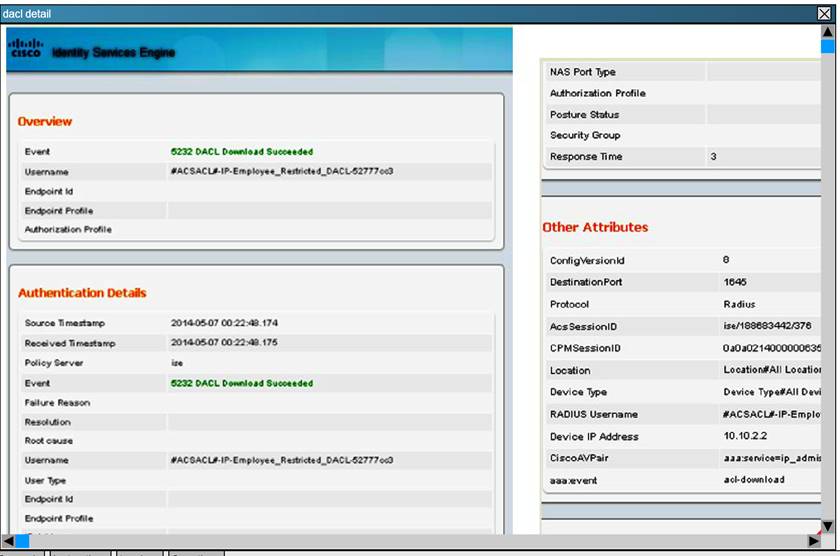Click the Cisco logo in banner

[26, 49]
